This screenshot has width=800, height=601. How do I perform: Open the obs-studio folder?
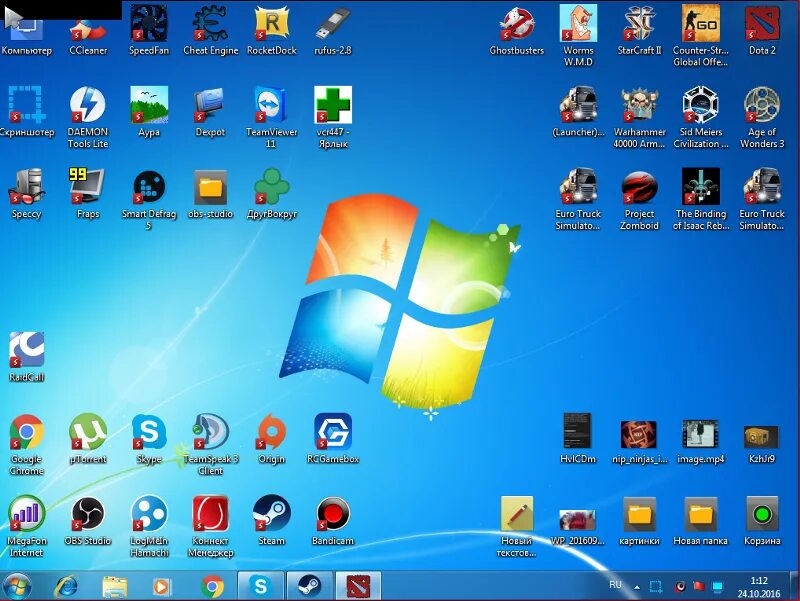[x=210, y=194]
